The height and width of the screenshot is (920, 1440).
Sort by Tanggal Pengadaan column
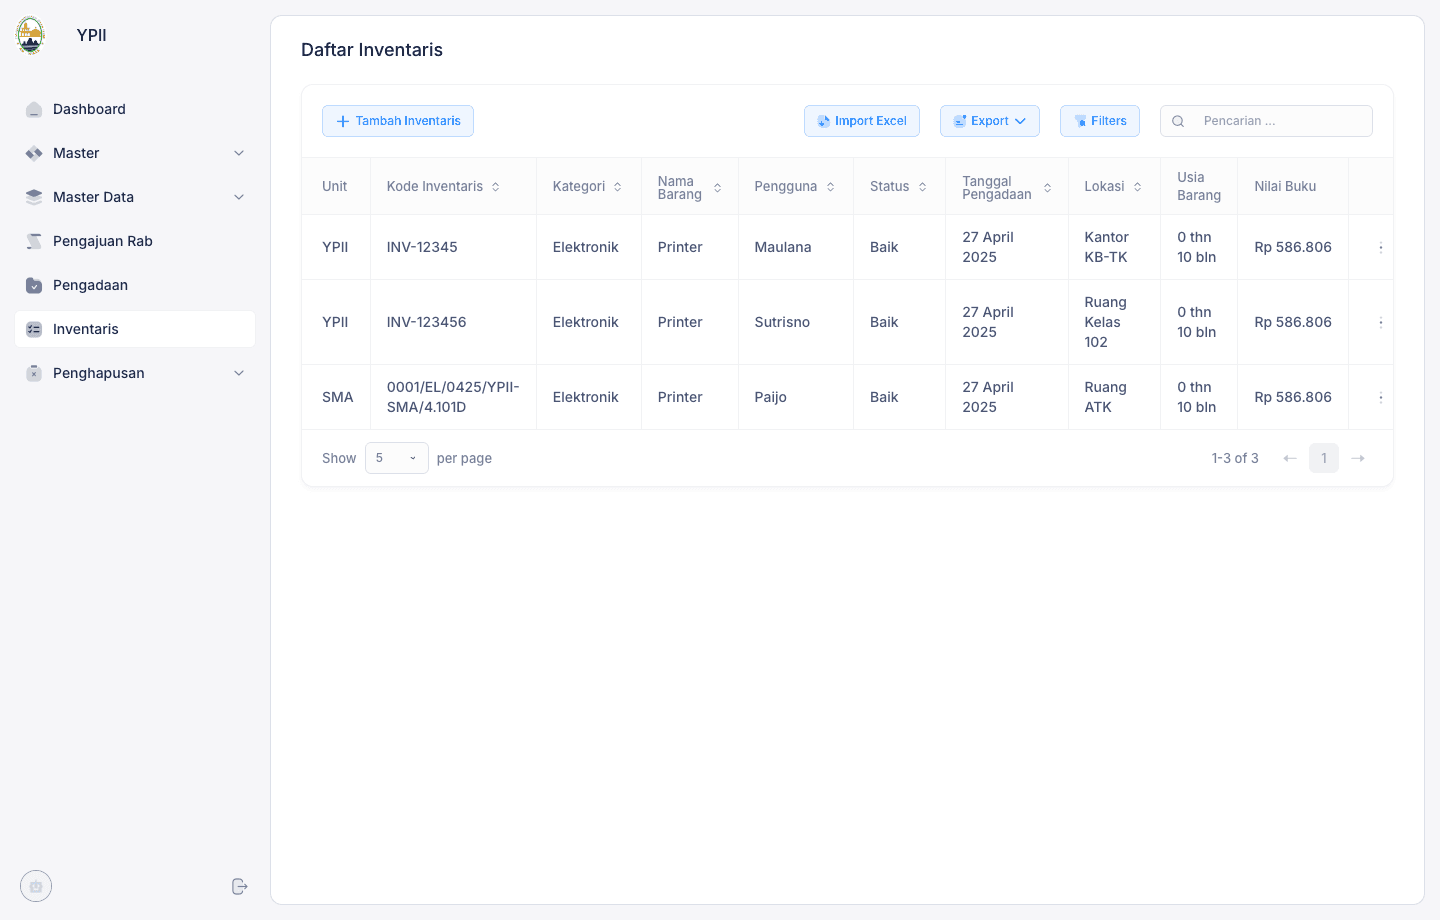1047,188
